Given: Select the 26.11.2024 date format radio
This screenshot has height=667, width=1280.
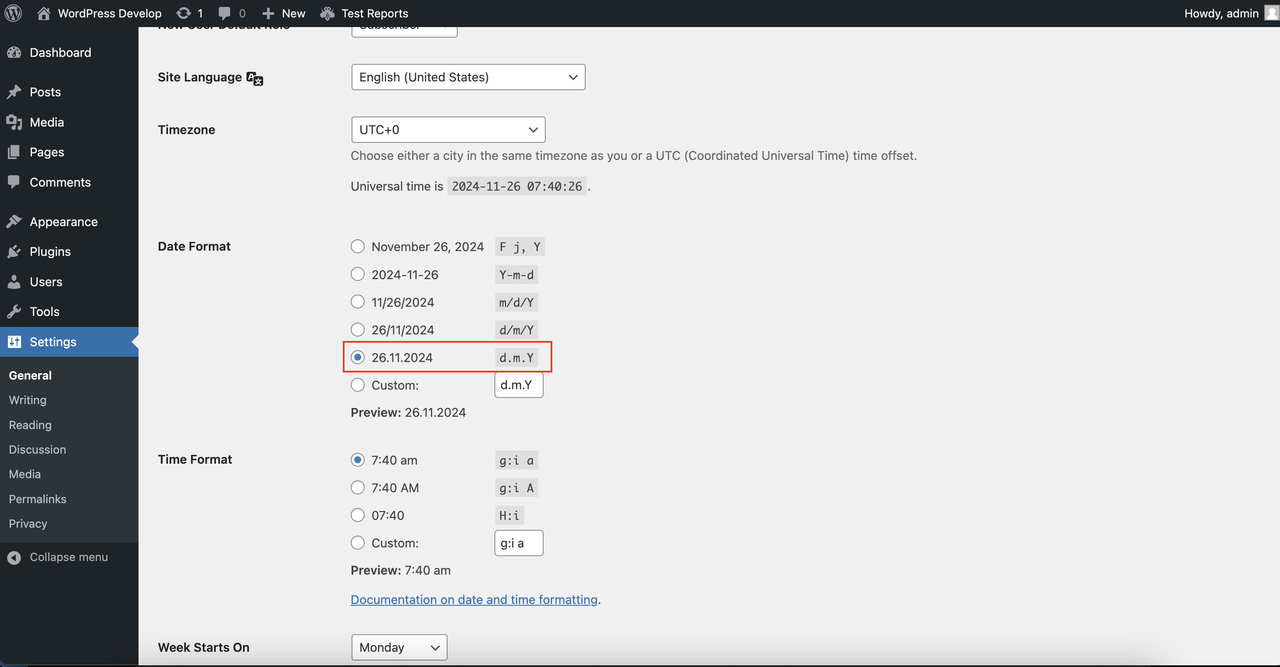Looking at the screenshot, I should [358, 357].
